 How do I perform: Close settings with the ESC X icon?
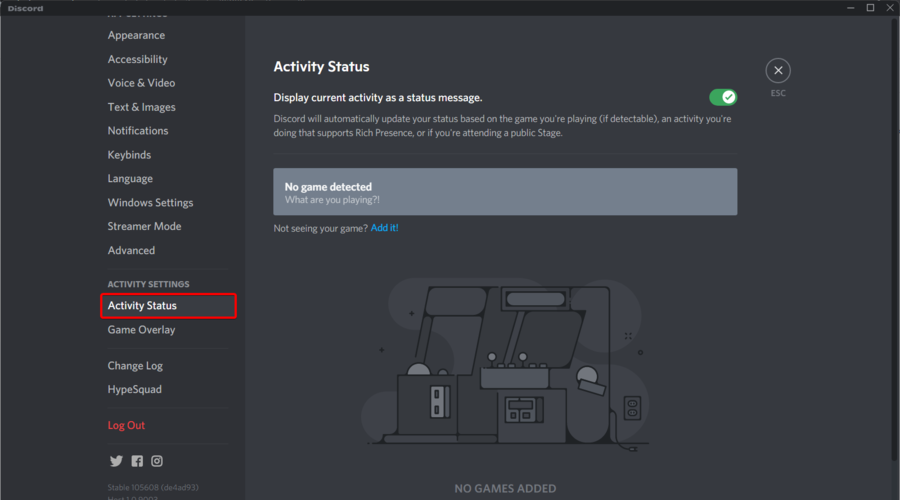778,70
